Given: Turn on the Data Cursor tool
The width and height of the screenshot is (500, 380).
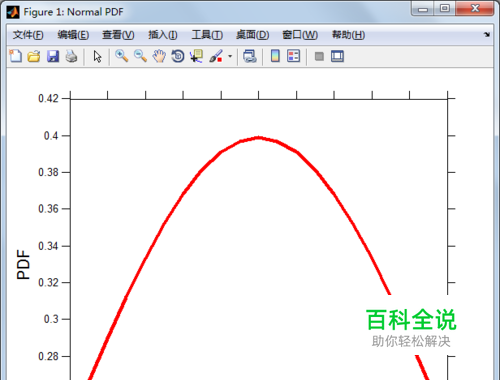Looking at the screenshot, I should pos(196,56).
